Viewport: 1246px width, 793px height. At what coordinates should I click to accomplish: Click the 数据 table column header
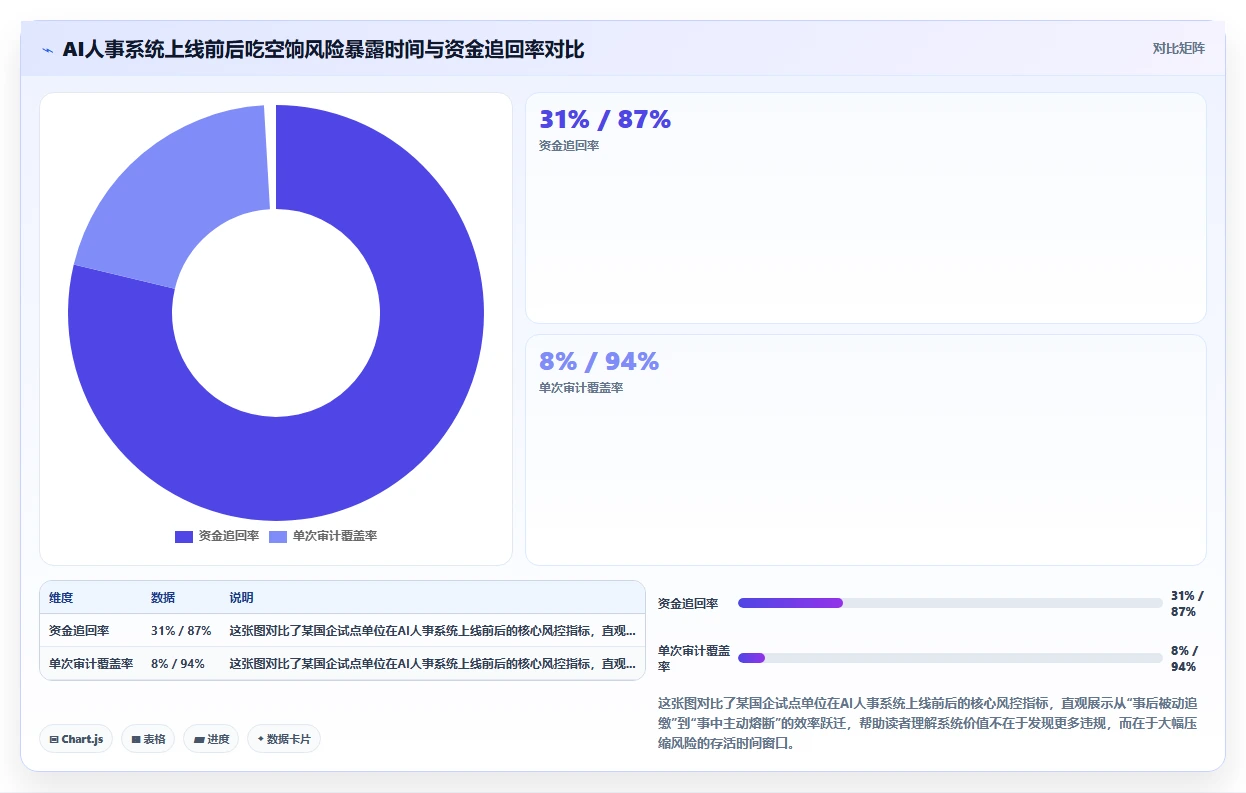pos(163,598)
